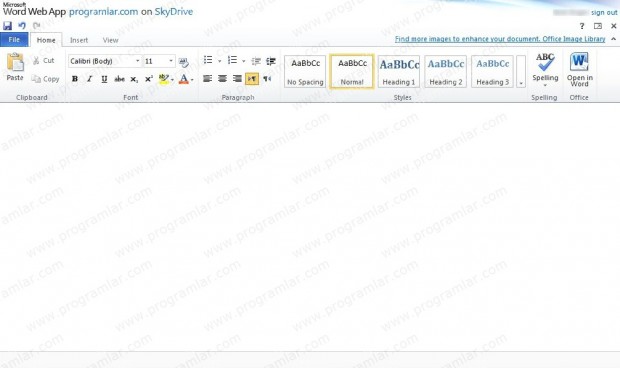This screenshot has height=368, width=620.
Task: Toggle underline formatting
Action: coord(104,79)
